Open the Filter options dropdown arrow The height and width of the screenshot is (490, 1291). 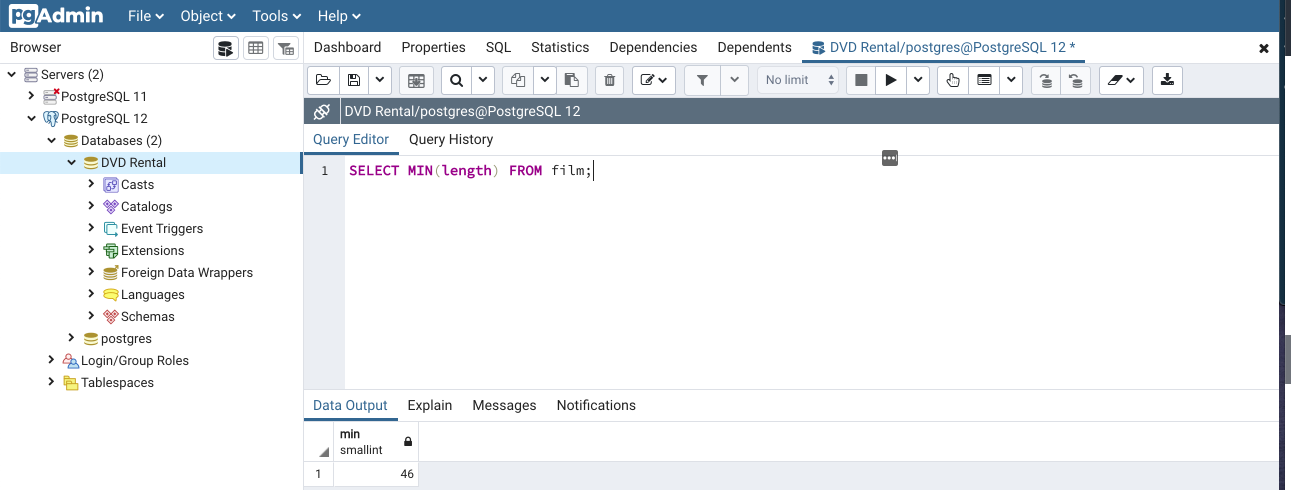pos(734,80)
